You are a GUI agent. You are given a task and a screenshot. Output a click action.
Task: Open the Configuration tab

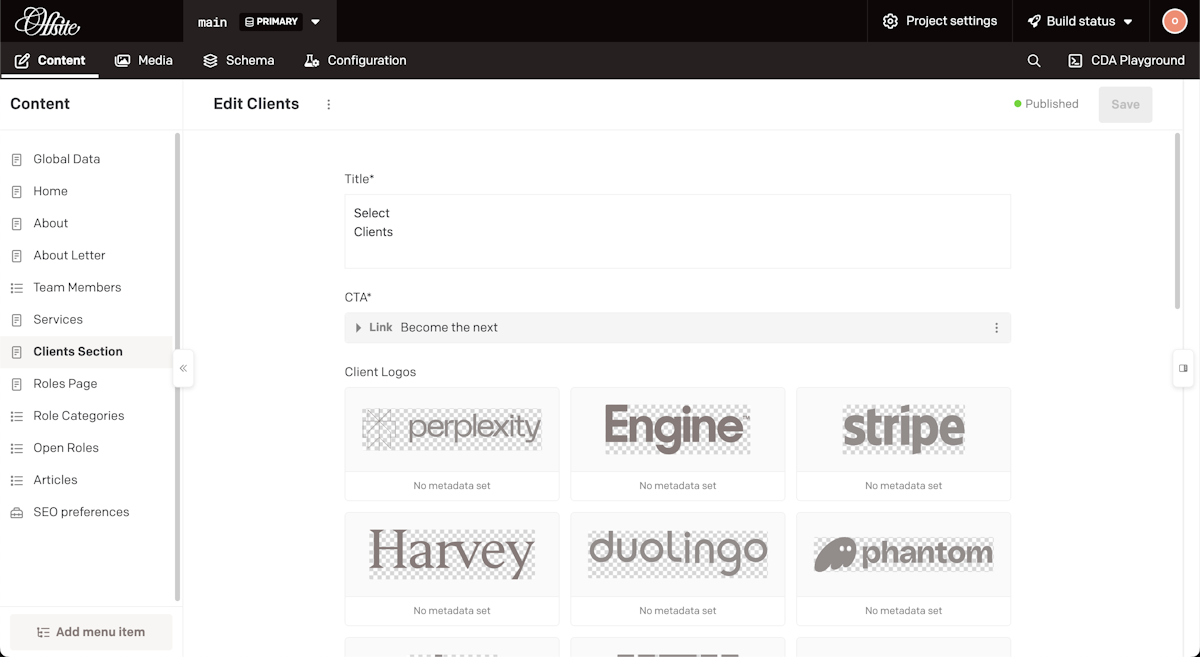tap(355, 61)
